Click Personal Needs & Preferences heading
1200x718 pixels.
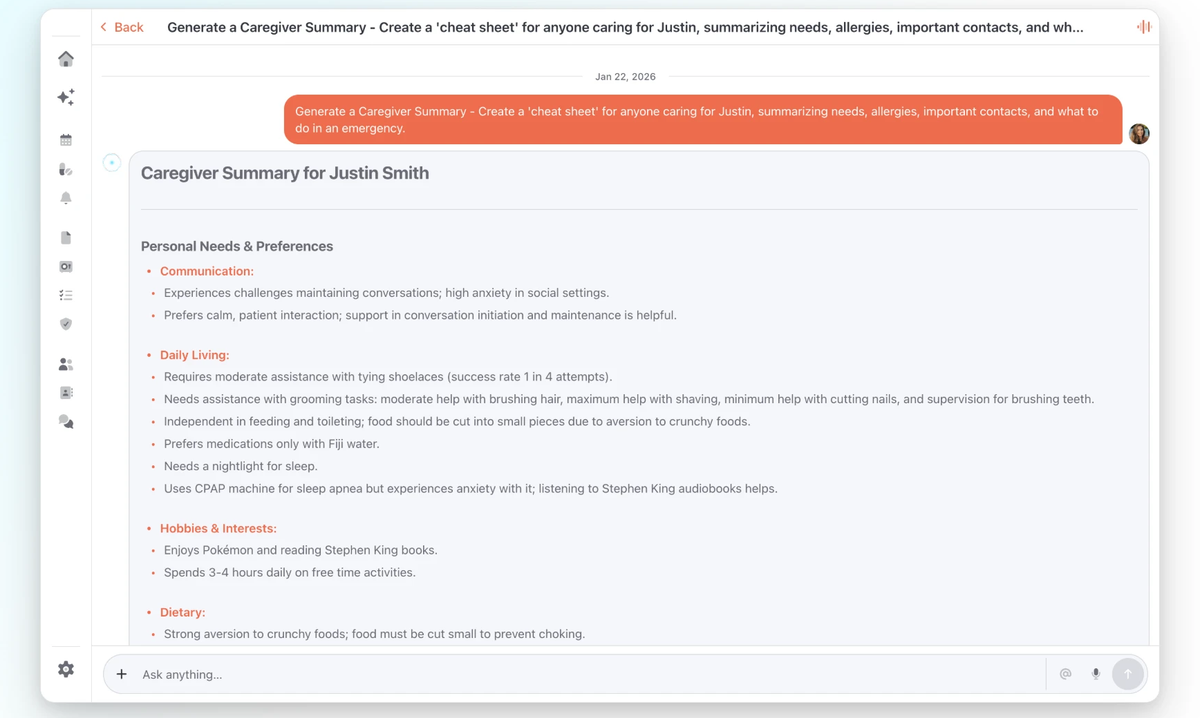click(x=237, y=246)
